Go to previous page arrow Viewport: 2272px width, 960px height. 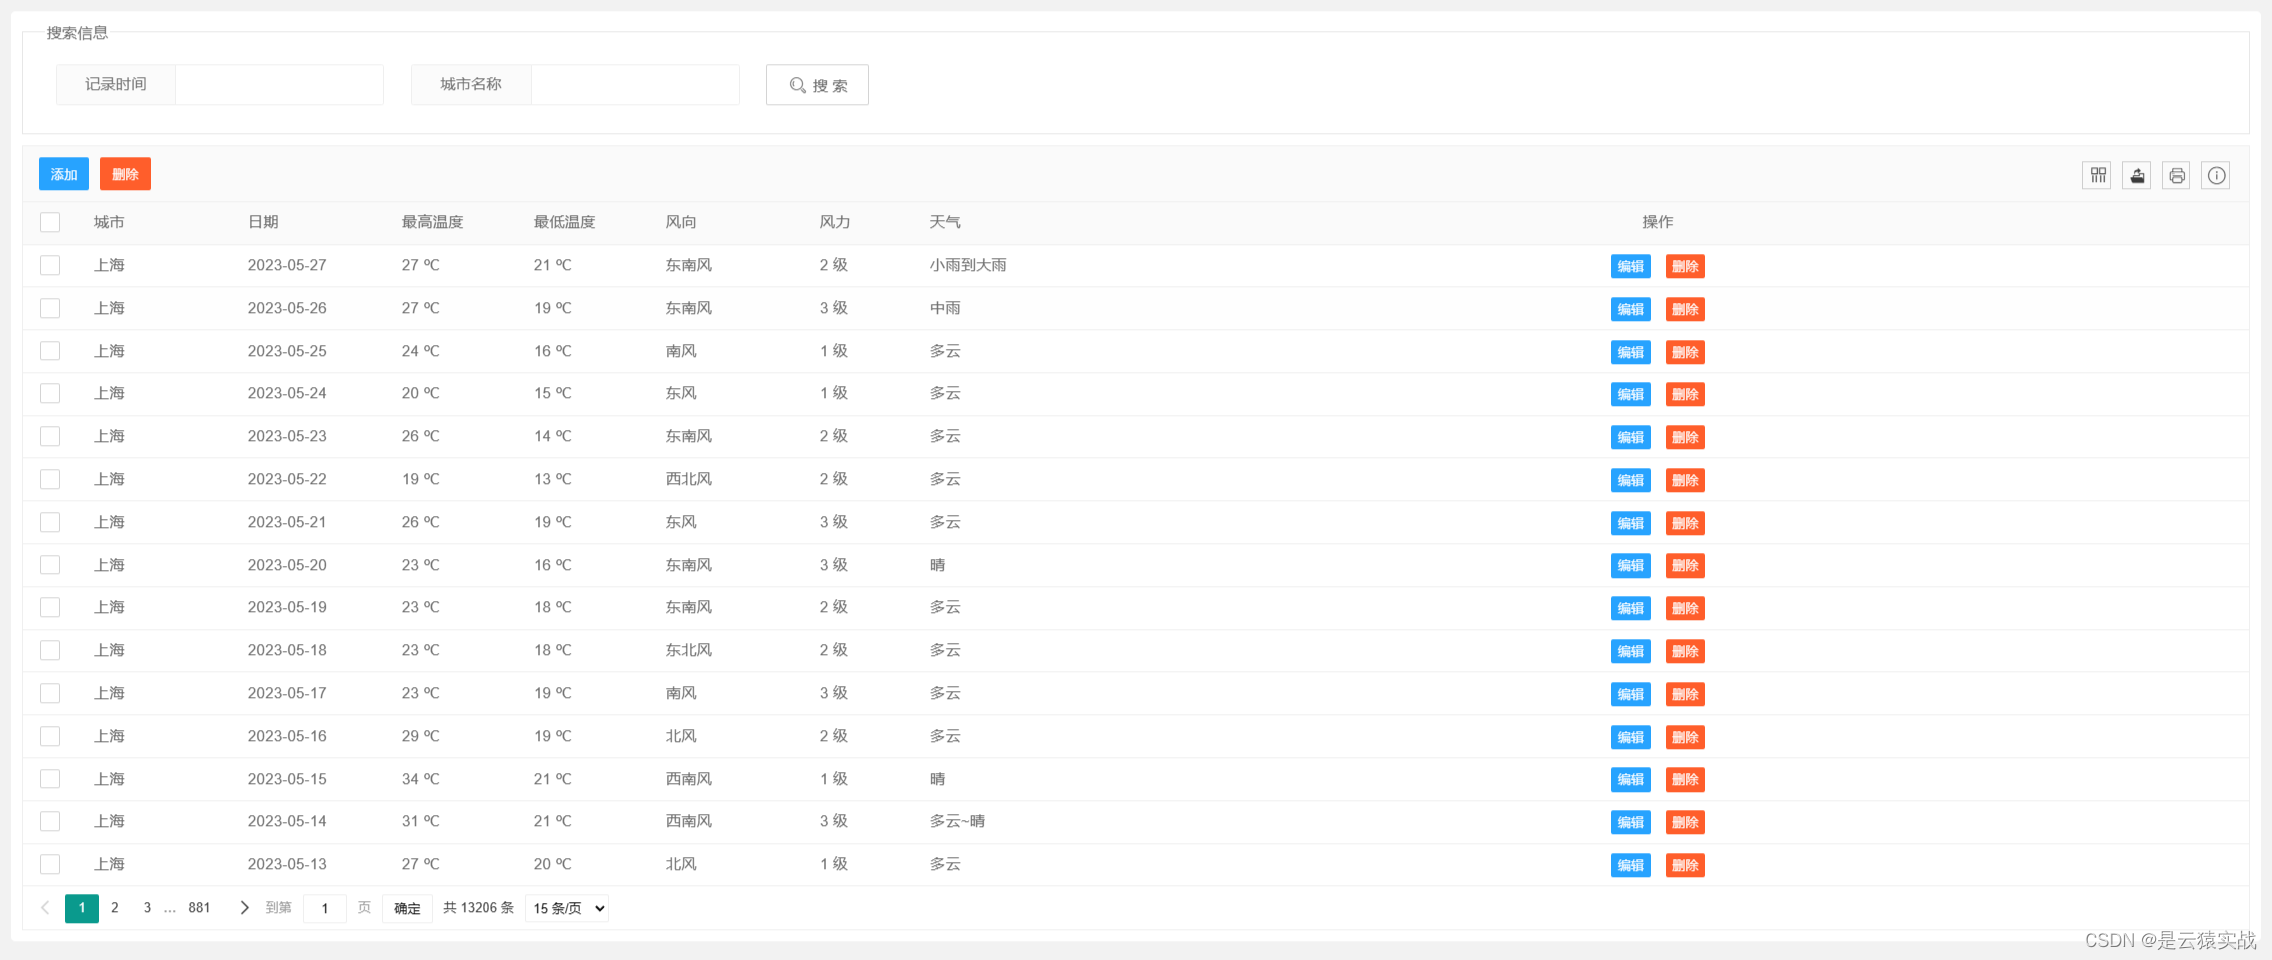[45, 908]
